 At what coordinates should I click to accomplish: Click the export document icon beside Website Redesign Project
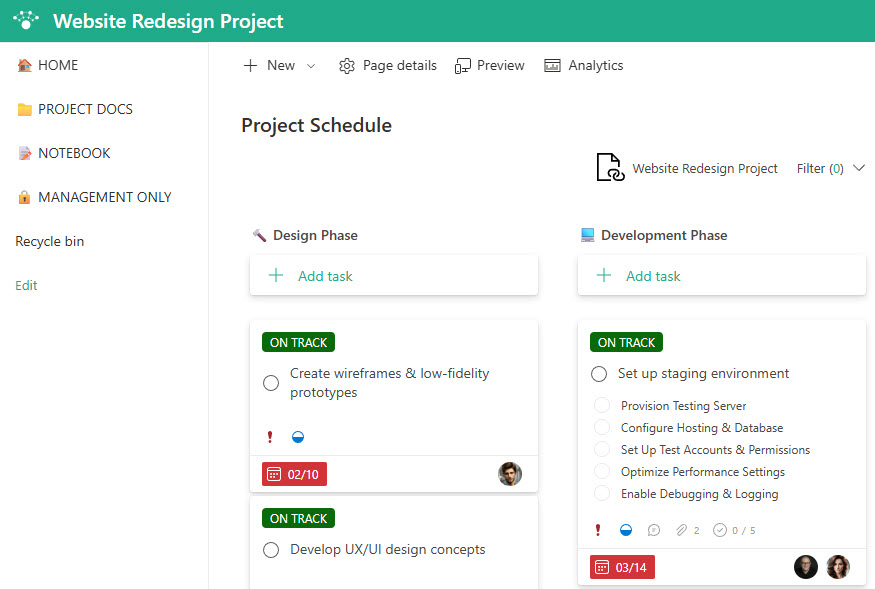610,168
